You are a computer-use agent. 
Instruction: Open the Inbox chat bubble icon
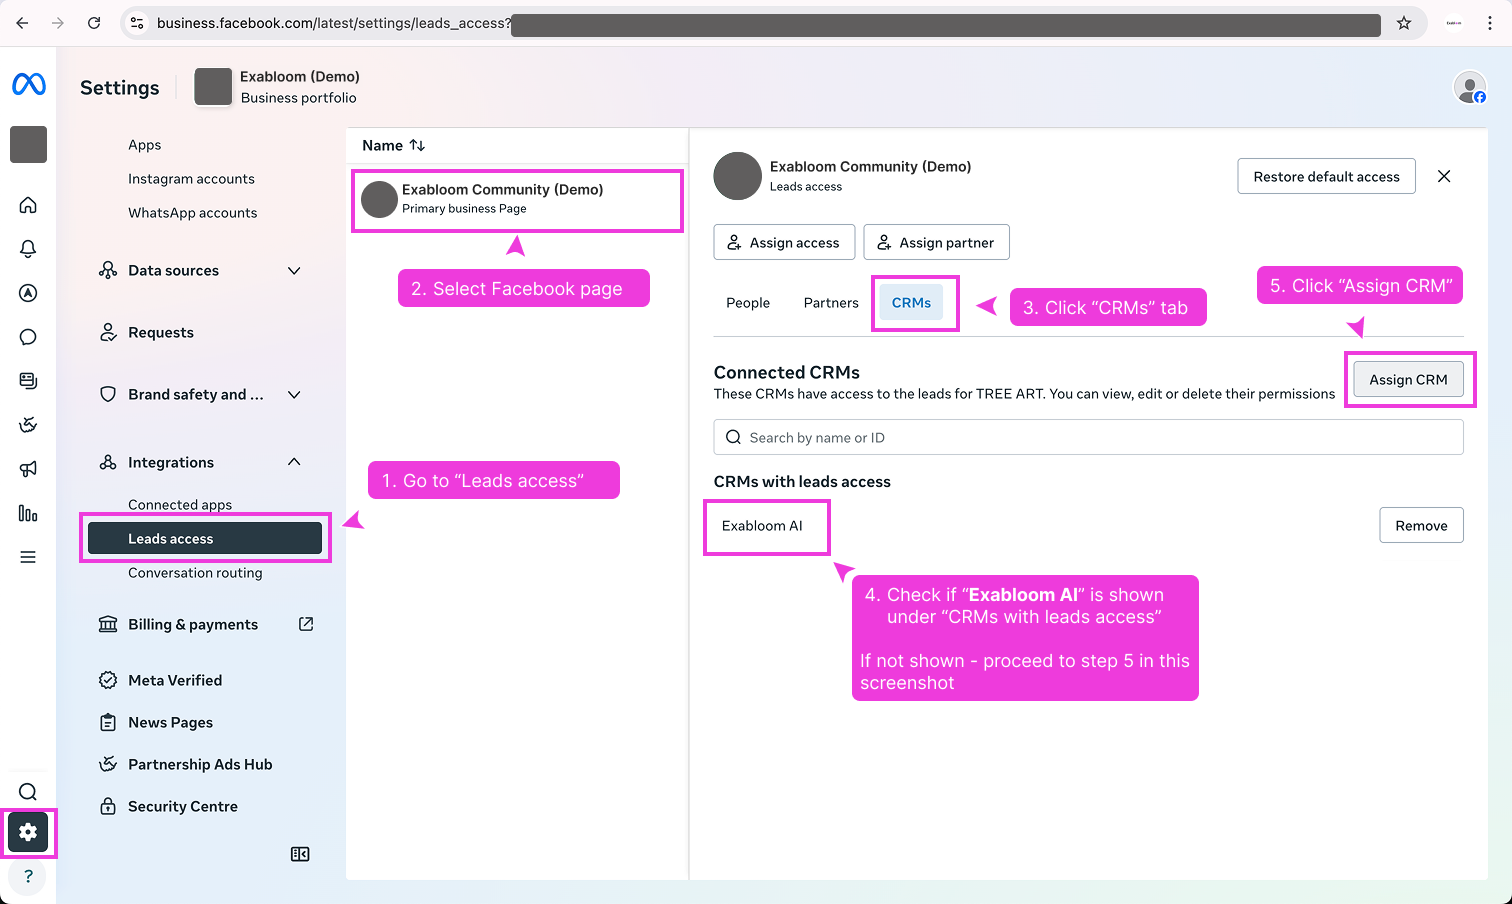coord(28,337)
